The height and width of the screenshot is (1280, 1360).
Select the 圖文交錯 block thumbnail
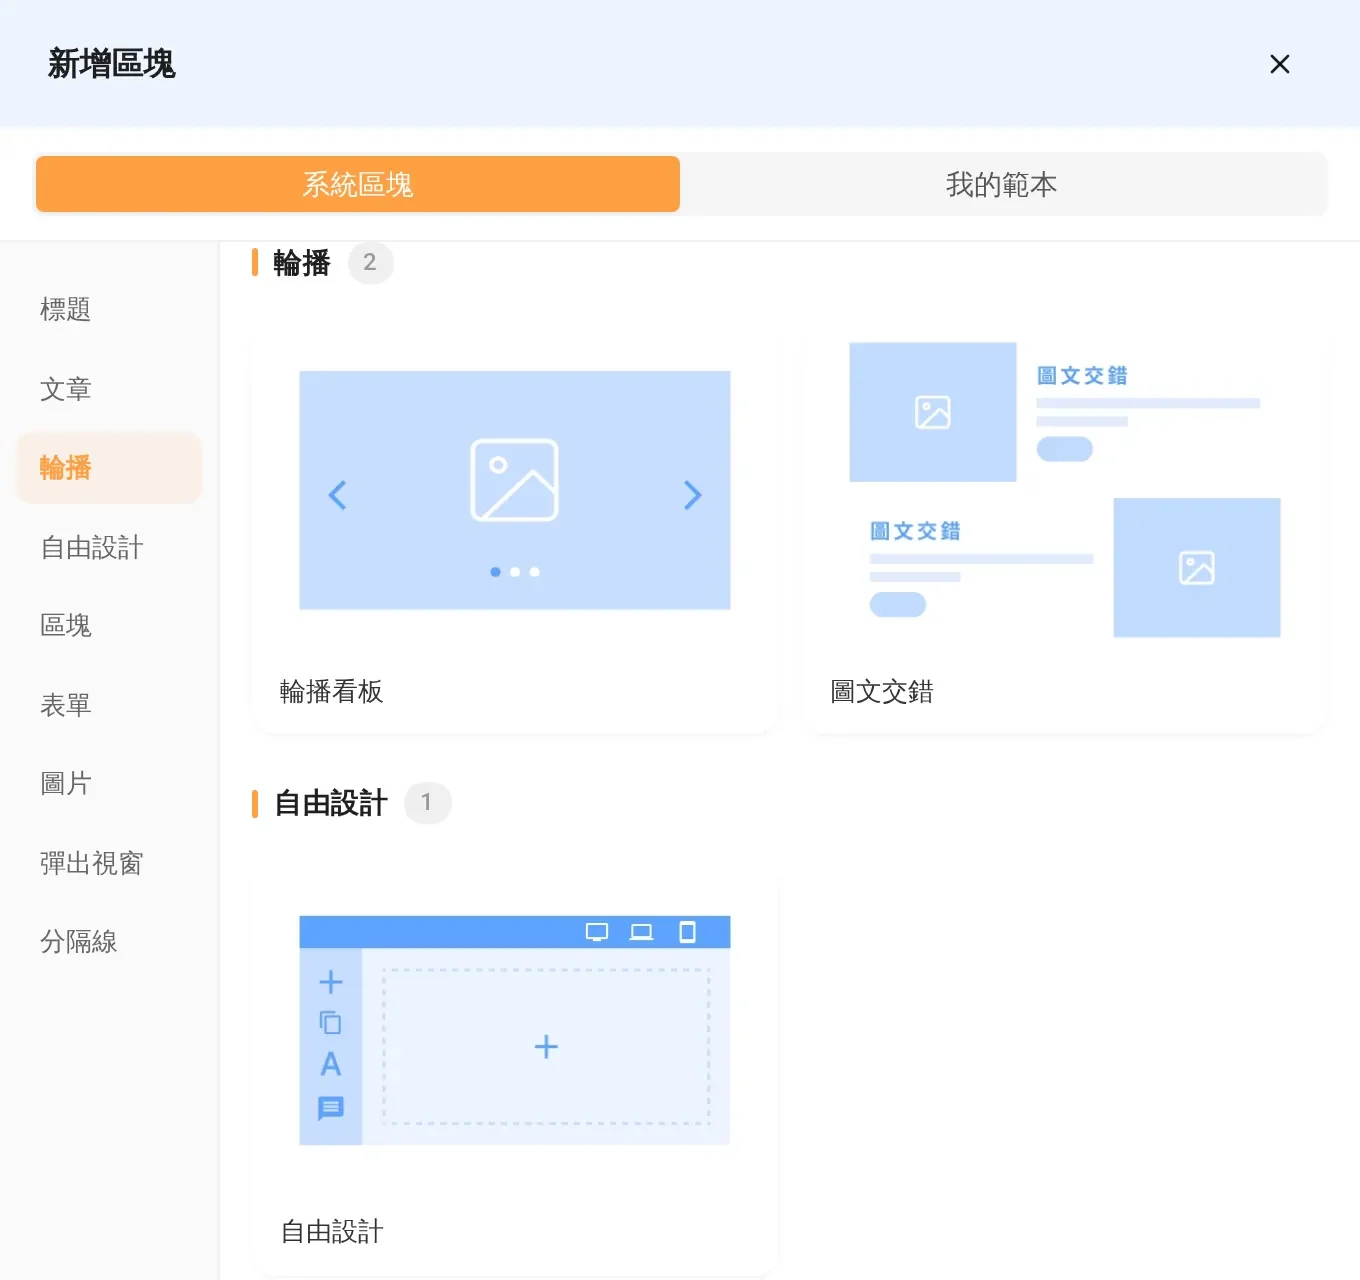tap(1065, 490)
